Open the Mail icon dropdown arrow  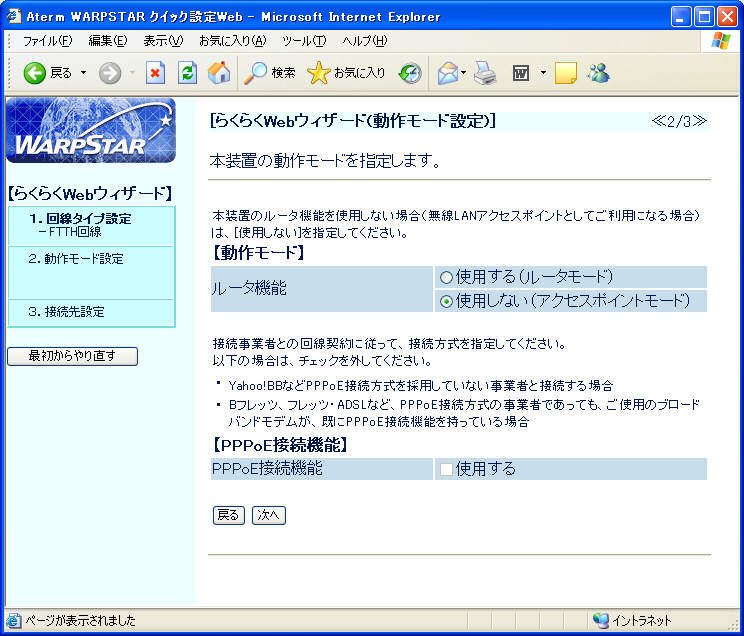tap(463, 73)
